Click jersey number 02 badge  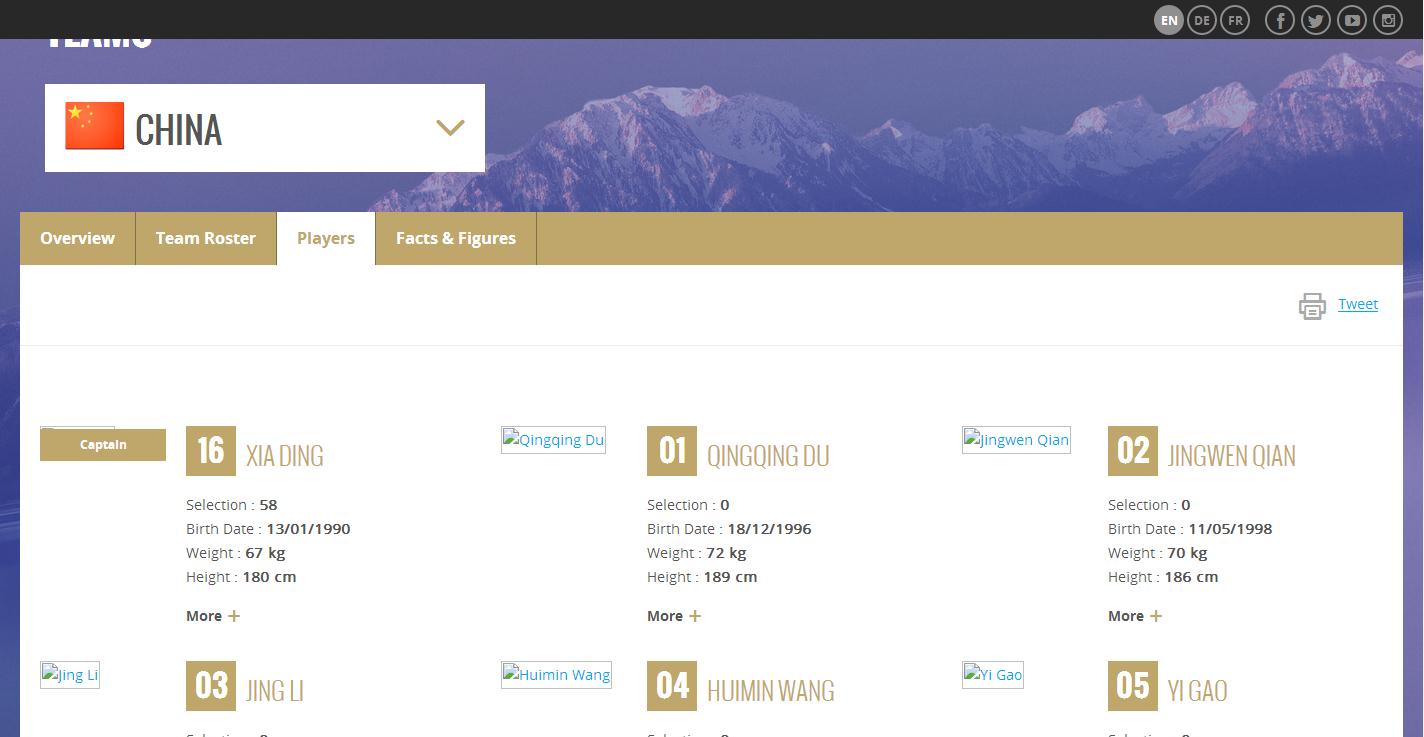point(1133,451)
